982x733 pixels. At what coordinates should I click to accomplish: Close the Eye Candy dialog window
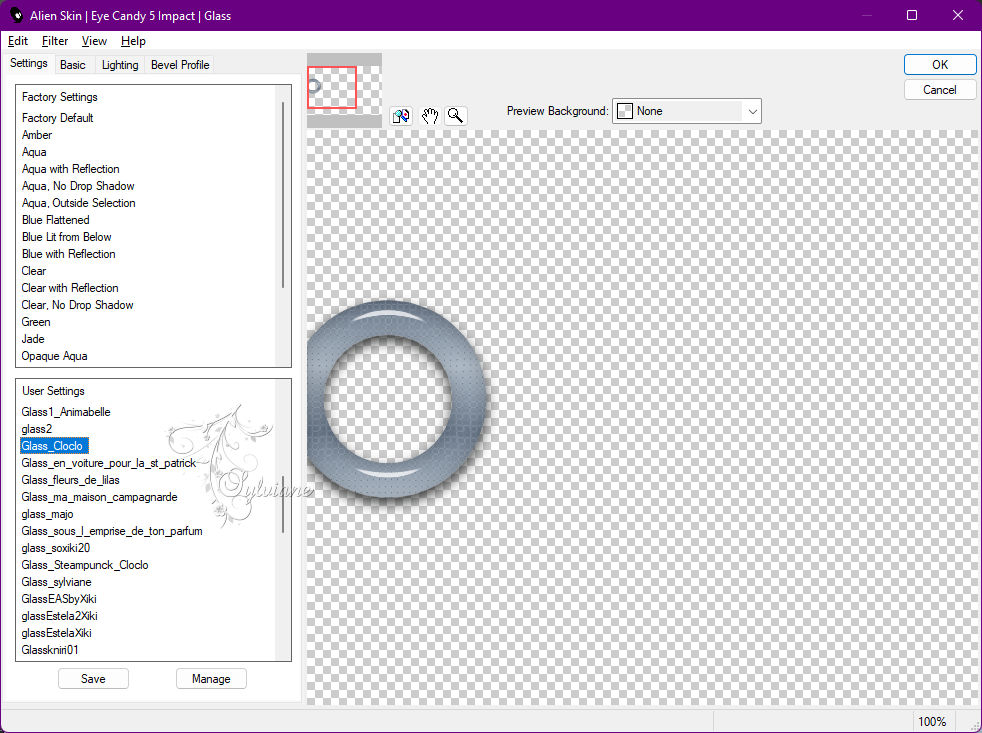tap(958, 15)
